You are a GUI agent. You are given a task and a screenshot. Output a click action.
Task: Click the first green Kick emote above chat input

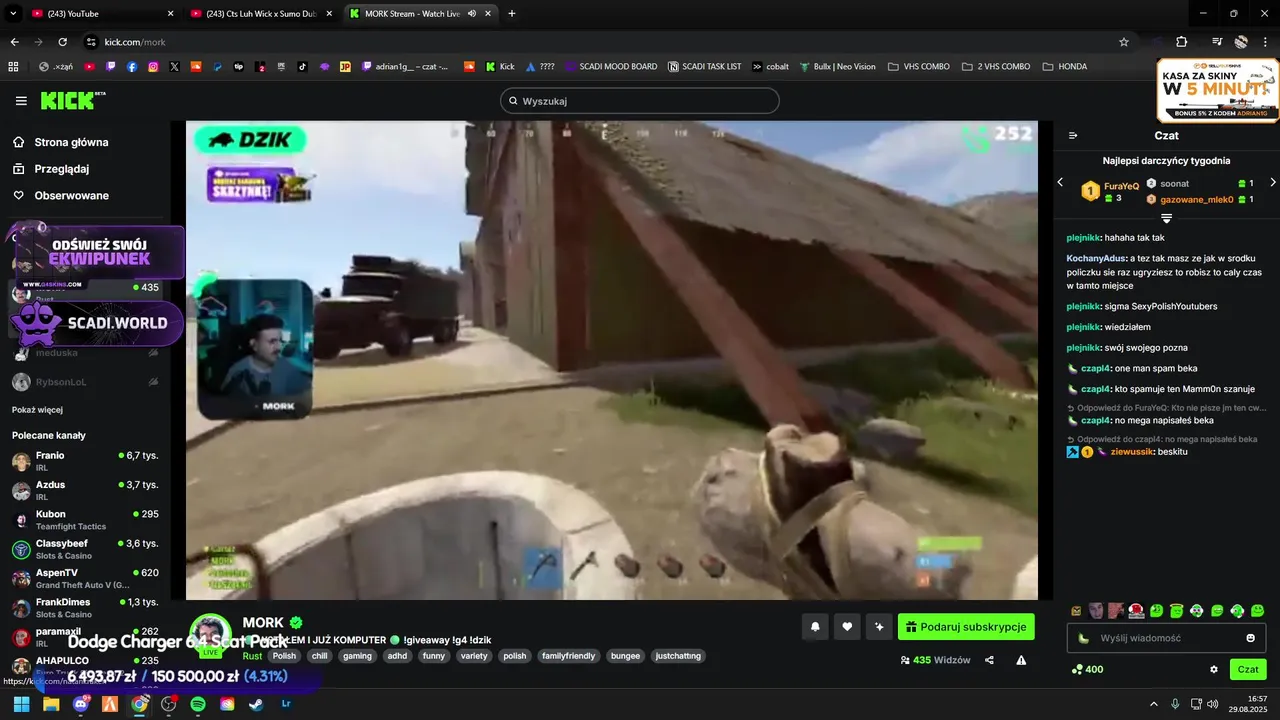1156,611
